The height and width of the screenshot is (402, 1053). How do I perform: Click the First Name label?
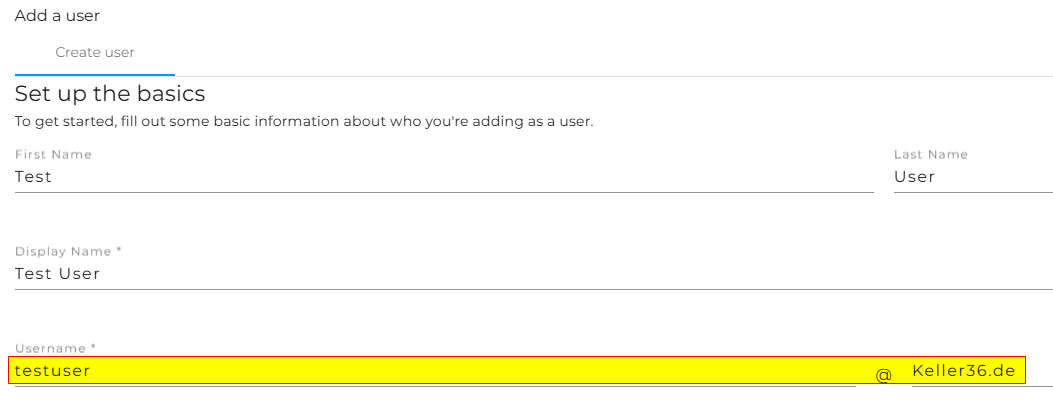click(53, 155)
